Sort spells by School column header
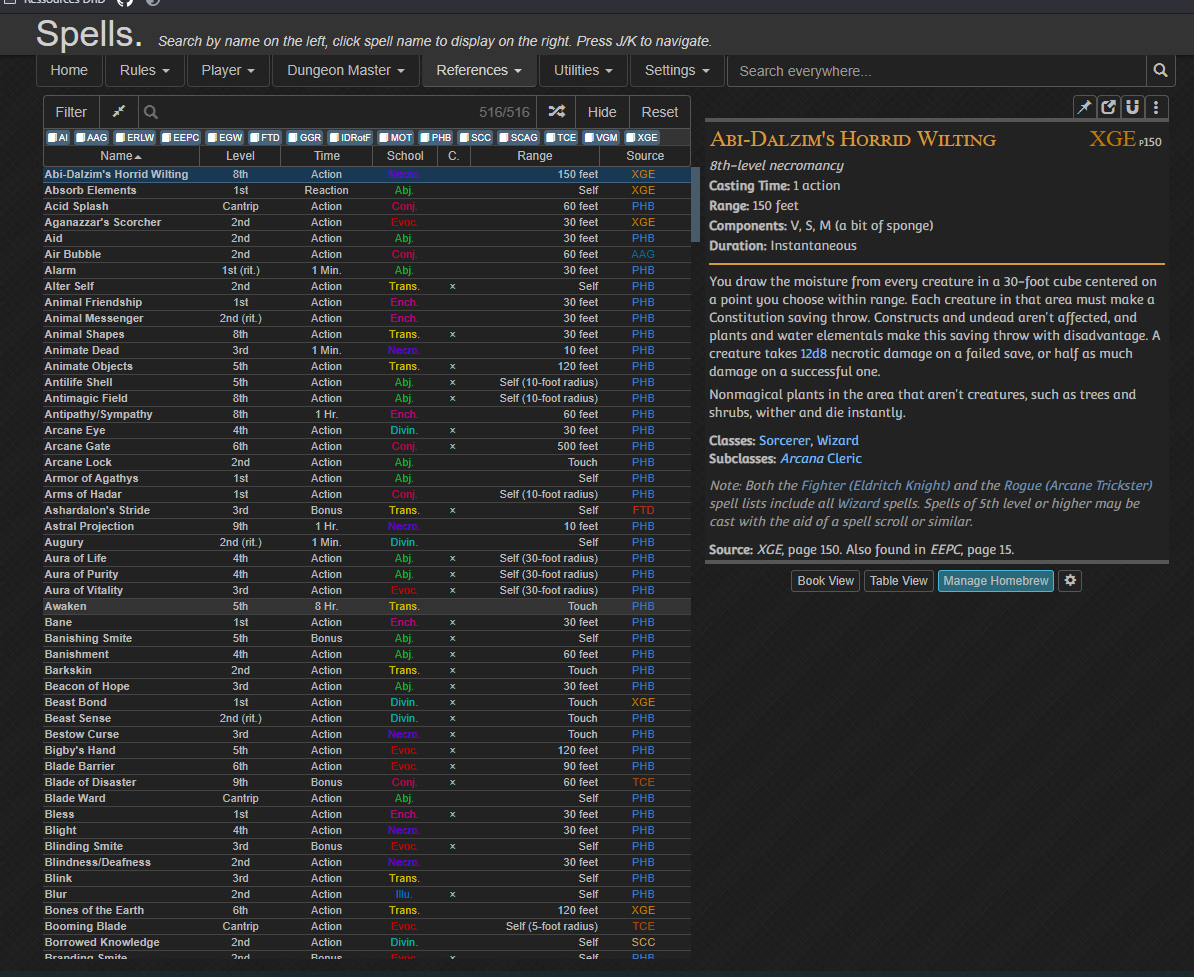Viewport: 1194px width, 977px height. pyautogui.click(x=405, y=156)
